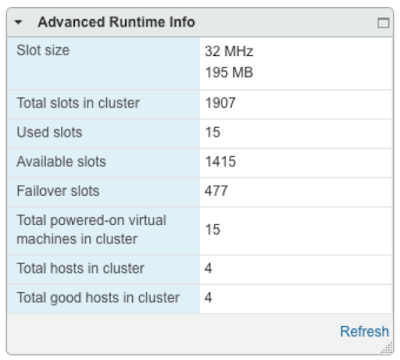This screenshot has width=400, height=360.
Task: Grab the panel resize grip corner
Action: click(387, 349)
